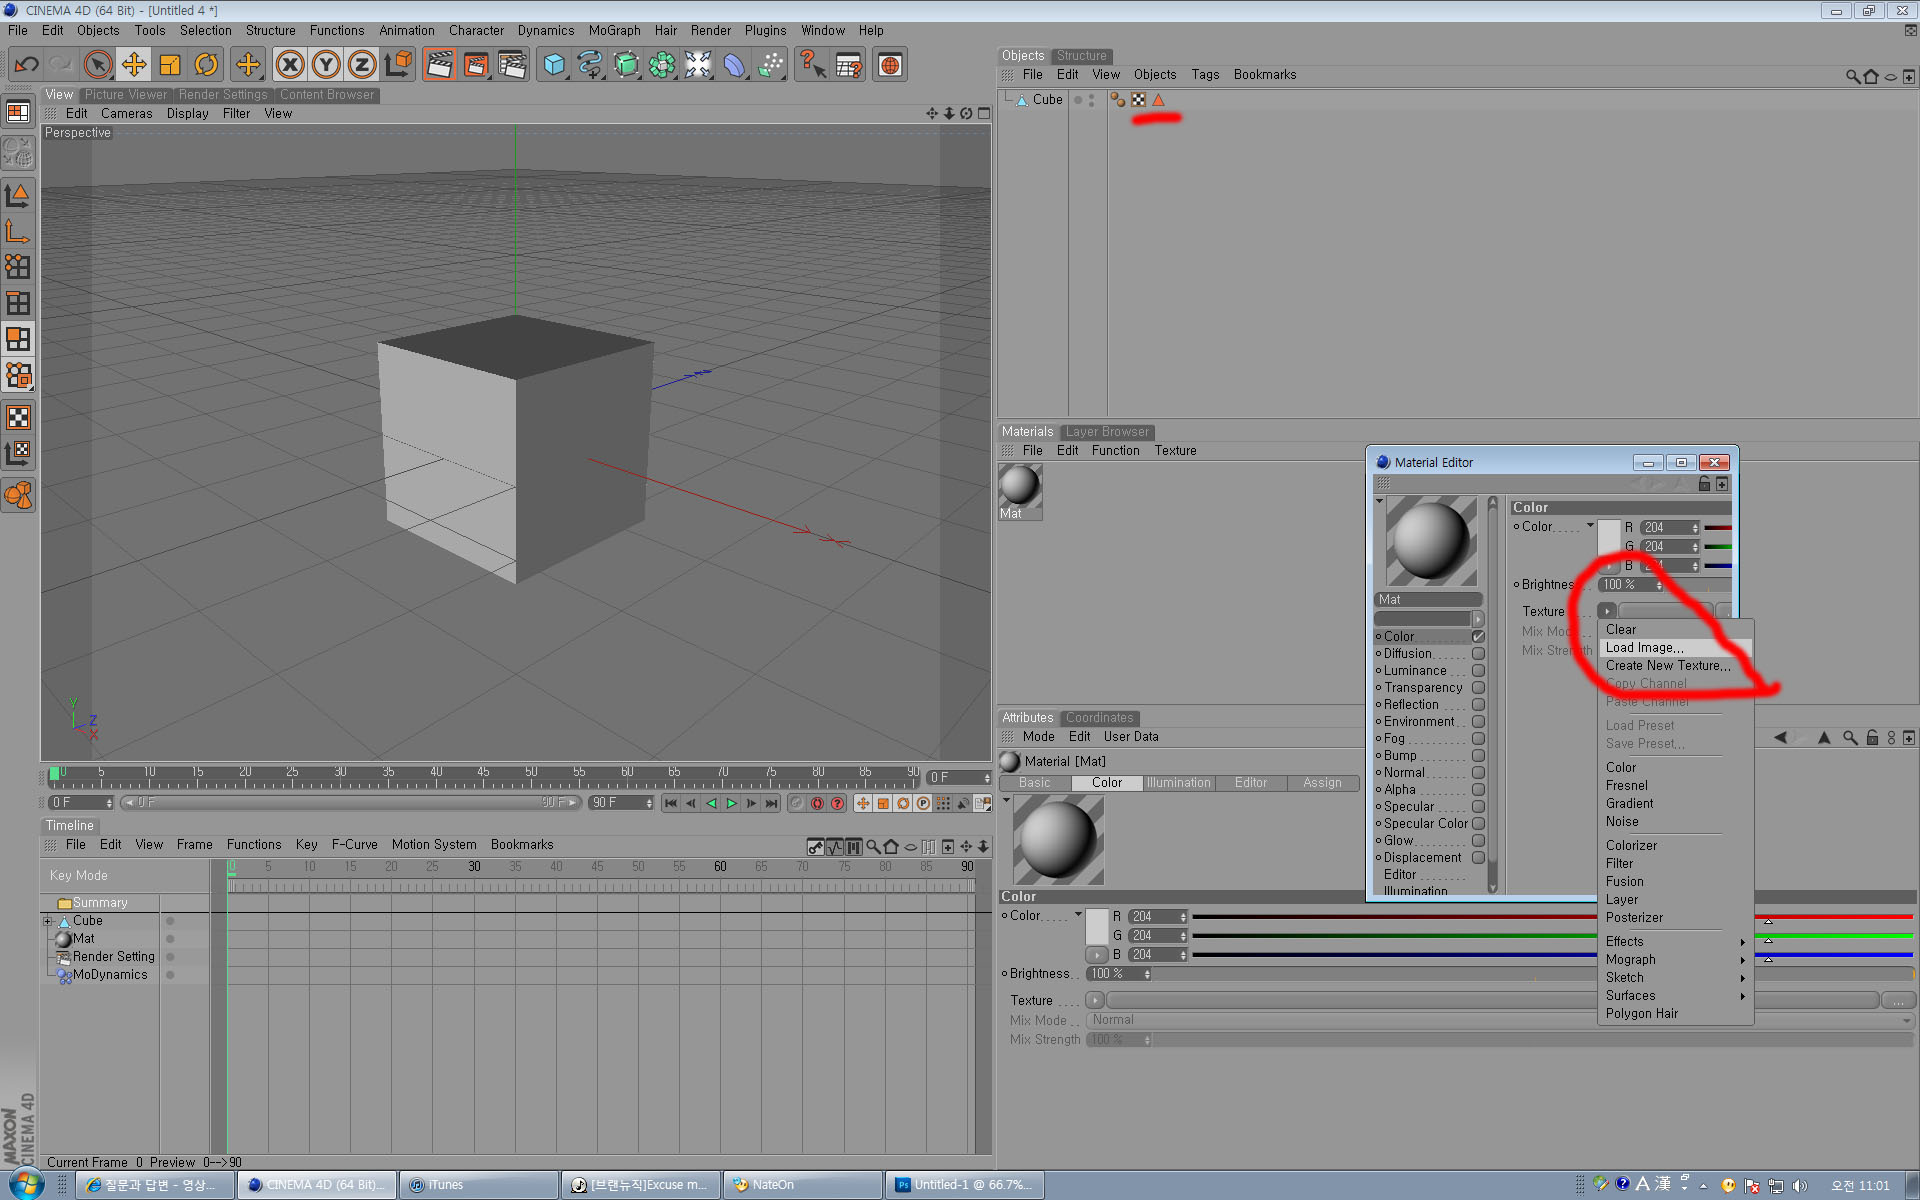The image size is (1920, 1200).
Task: Toggle the Color channel checkbox in Material Editor
Action: point(1478,636)
